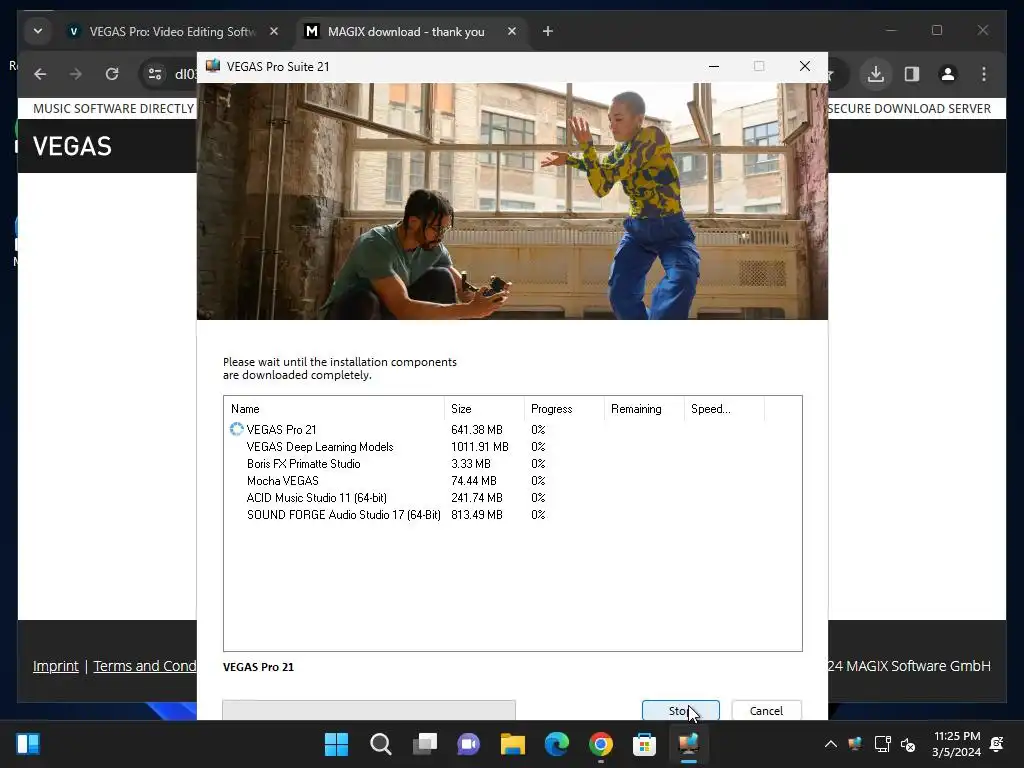Click the download progress bar in the installer
This screenshot has height=768, width=1024.
(x=369, y=710)
